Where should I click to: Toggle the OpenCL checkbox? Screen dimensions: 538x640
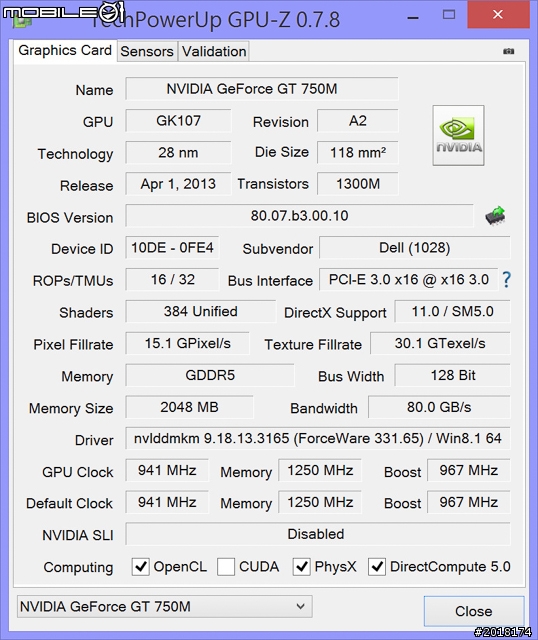point(140,567)
